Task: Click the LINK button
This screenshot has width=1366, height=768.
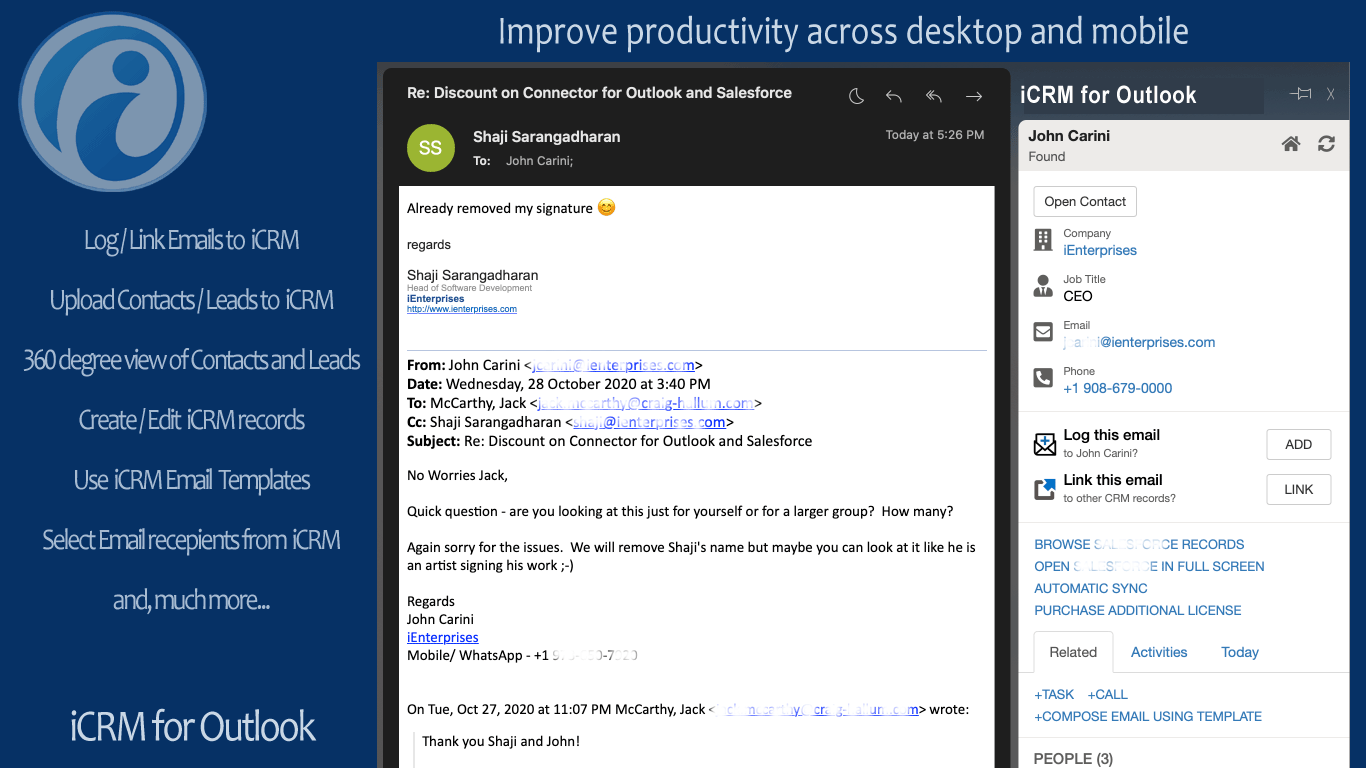Action: (1298, 489)
